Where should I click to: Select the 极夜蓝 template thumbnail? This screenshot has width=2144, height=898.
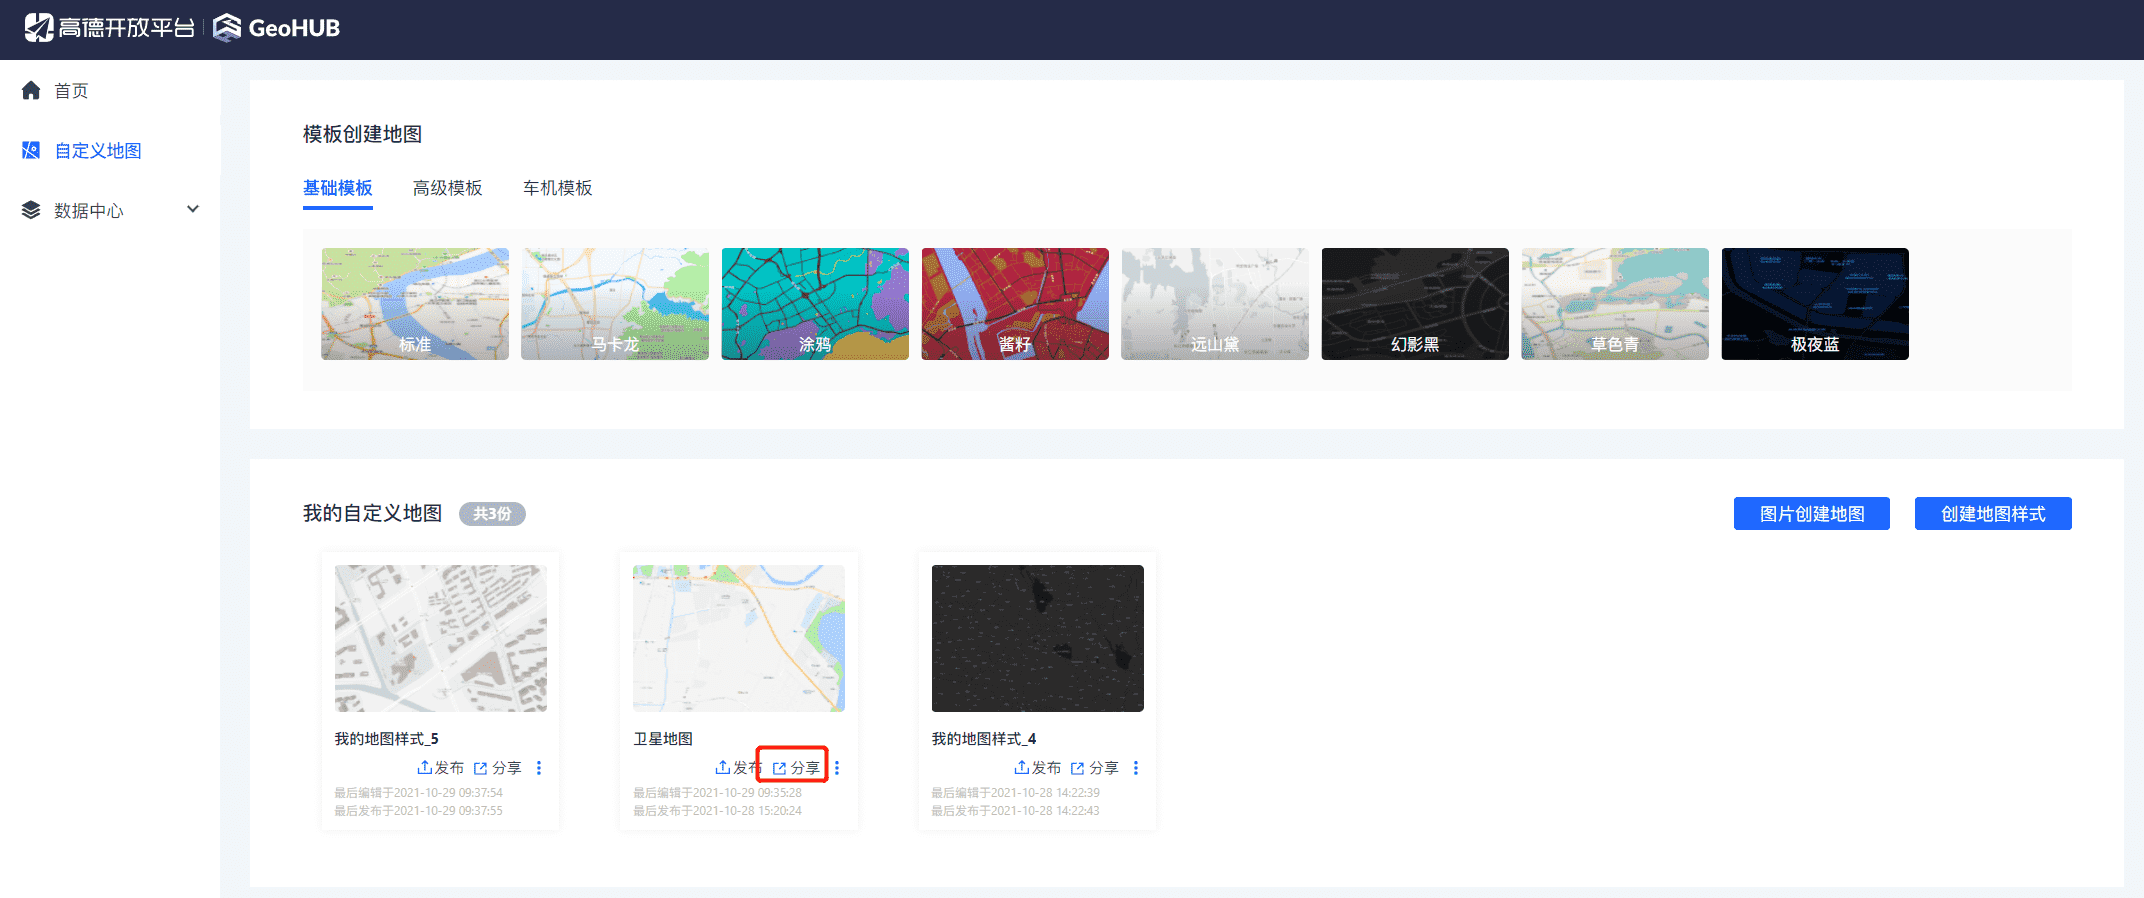pyautogui.click(x=1815, y=304)
